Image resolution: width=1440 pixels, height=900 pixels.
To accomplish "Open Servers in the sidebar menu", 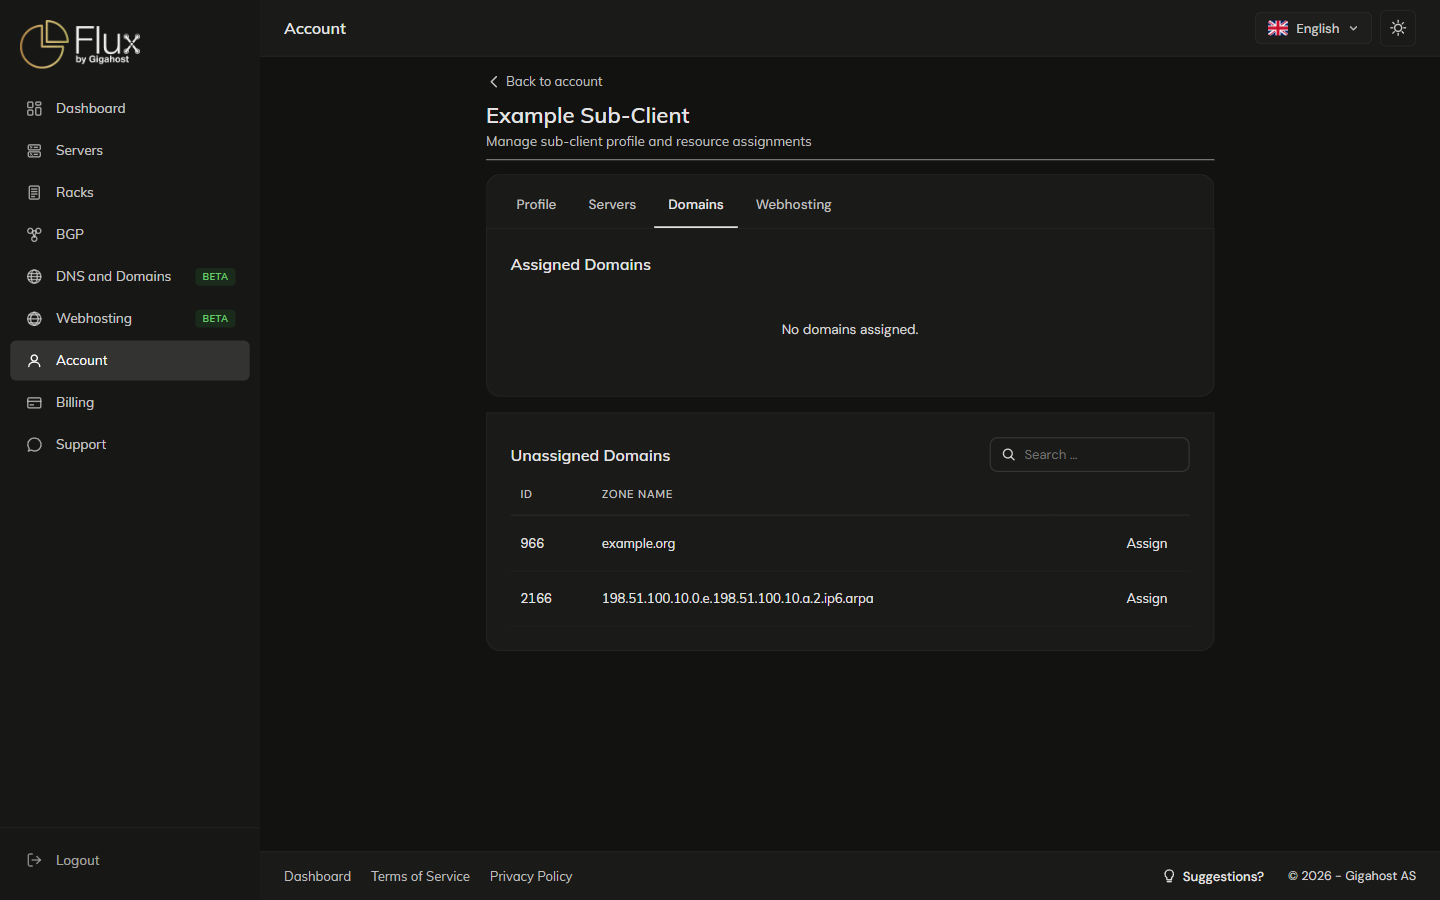I will coord(130,150).
